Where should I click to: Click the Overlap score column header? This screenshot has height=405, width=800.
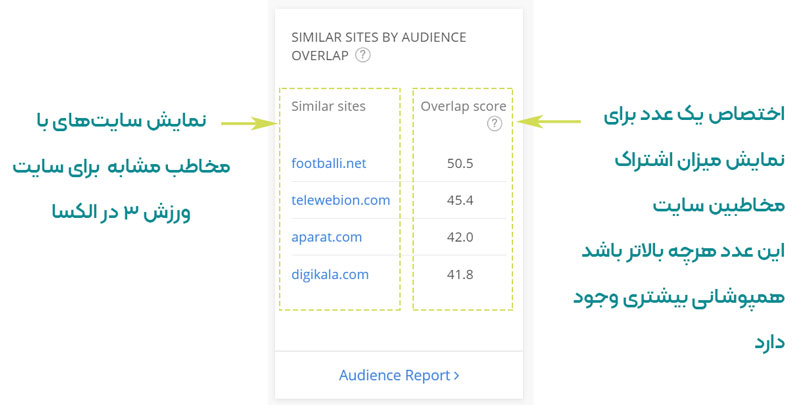[463, 106]
